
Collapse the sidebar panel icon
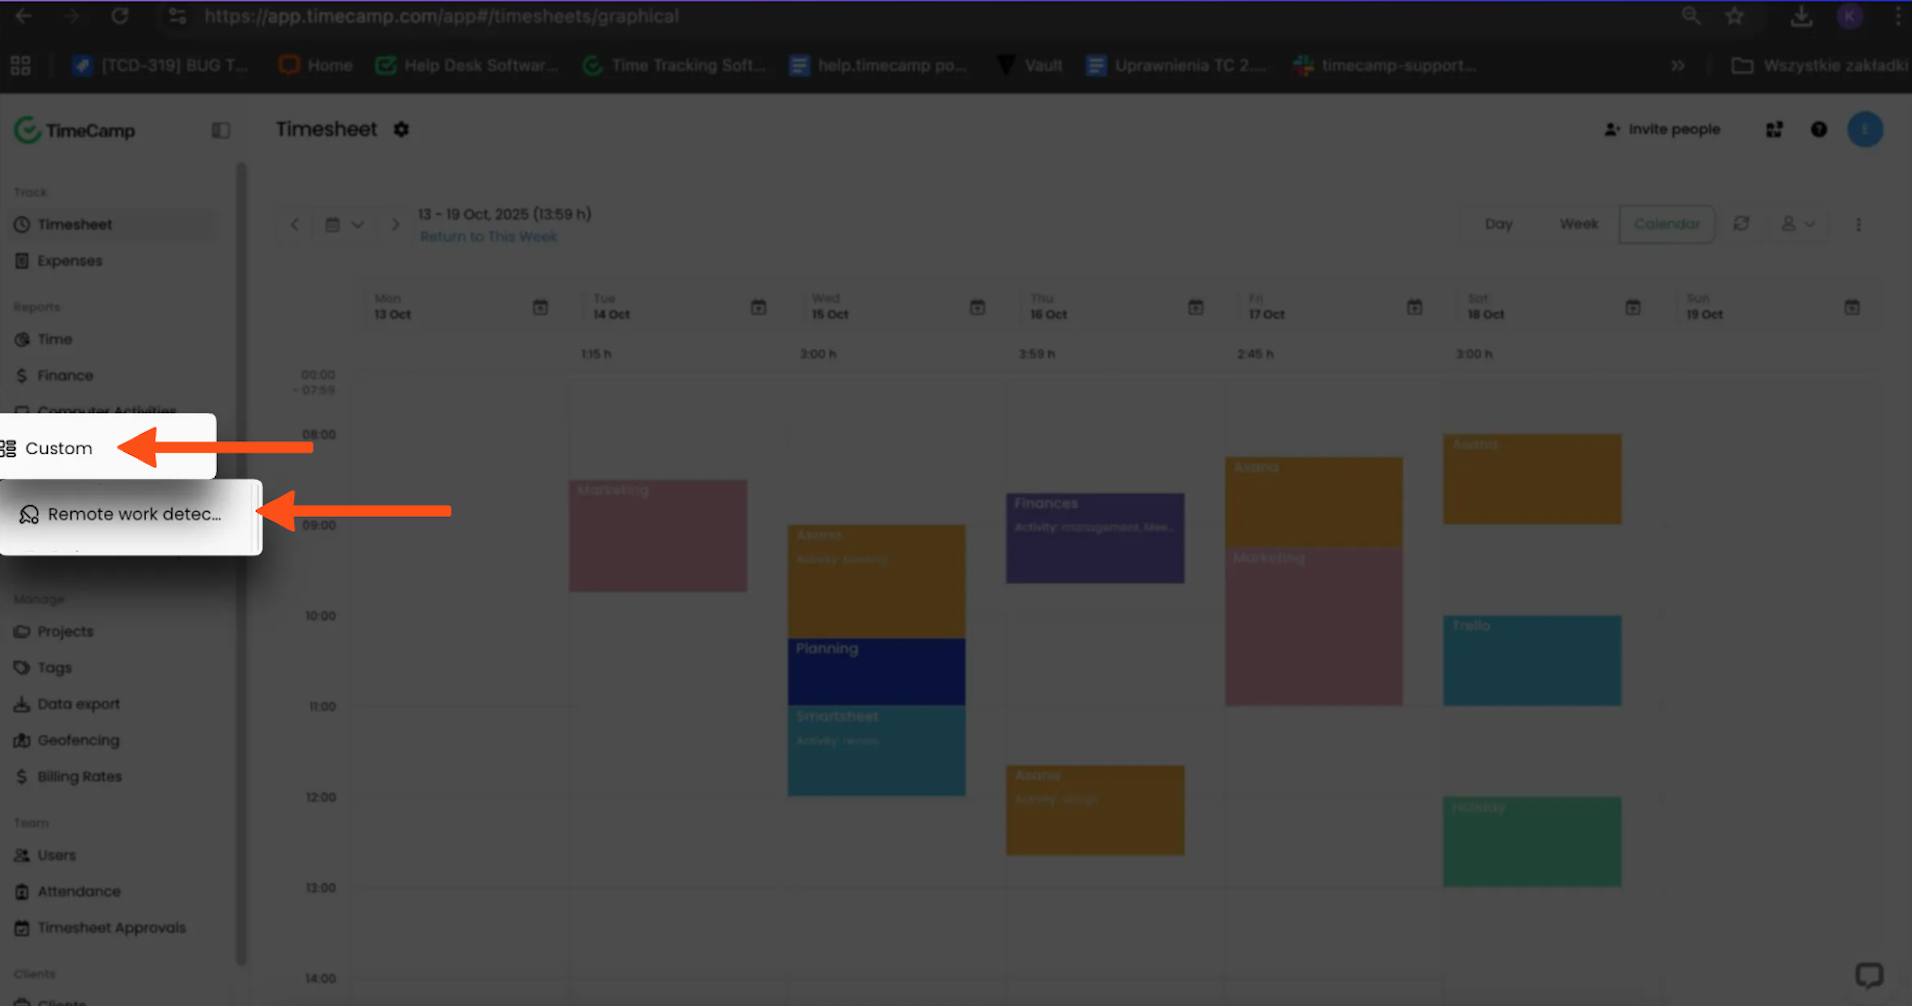221,130
